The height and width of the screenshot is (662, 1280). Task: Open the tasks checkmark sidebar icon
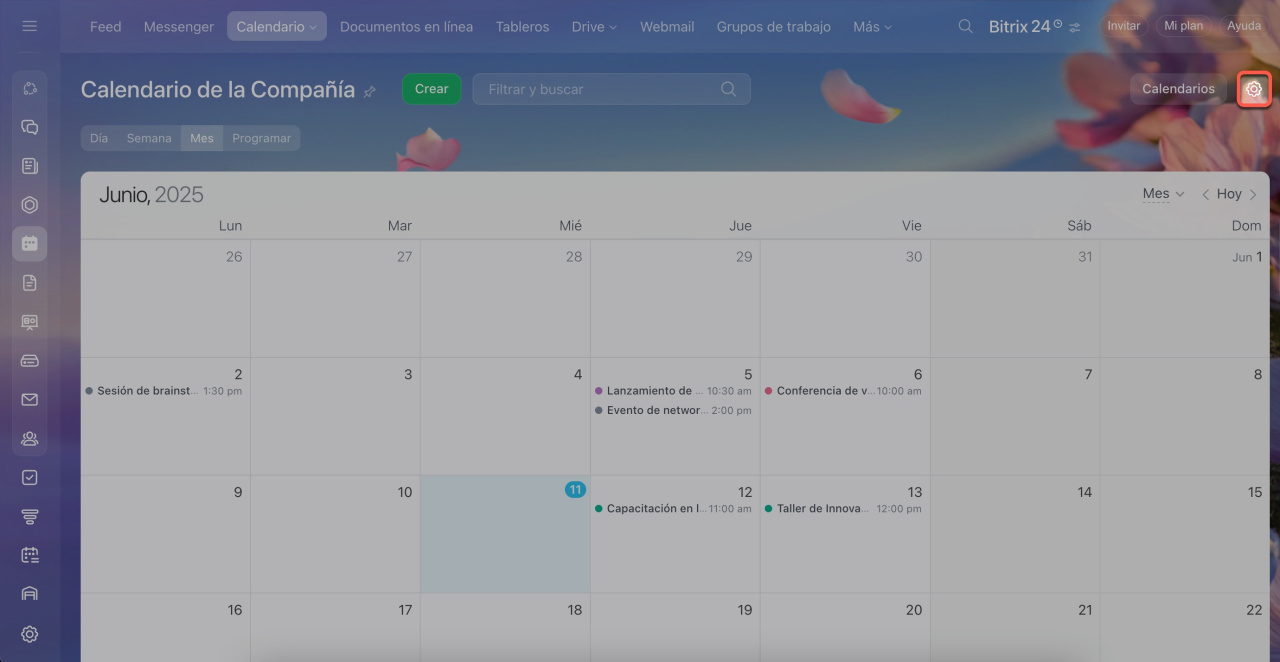pyautogui.click(x=29, y=477)
